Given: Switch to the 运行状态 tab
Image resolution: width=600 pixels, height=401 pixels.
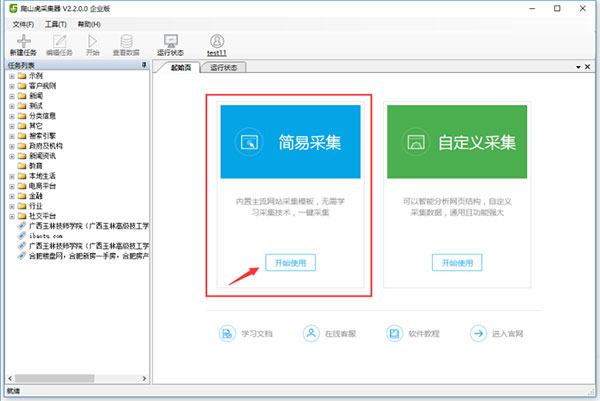Looking at the screenshot, I should pos(224,68).
